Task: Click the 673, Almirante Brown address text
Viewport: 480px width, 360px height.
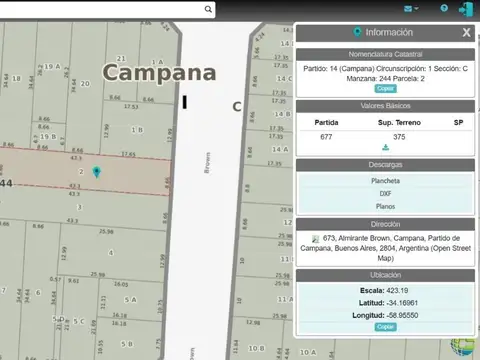Action: tap(386, 248)
